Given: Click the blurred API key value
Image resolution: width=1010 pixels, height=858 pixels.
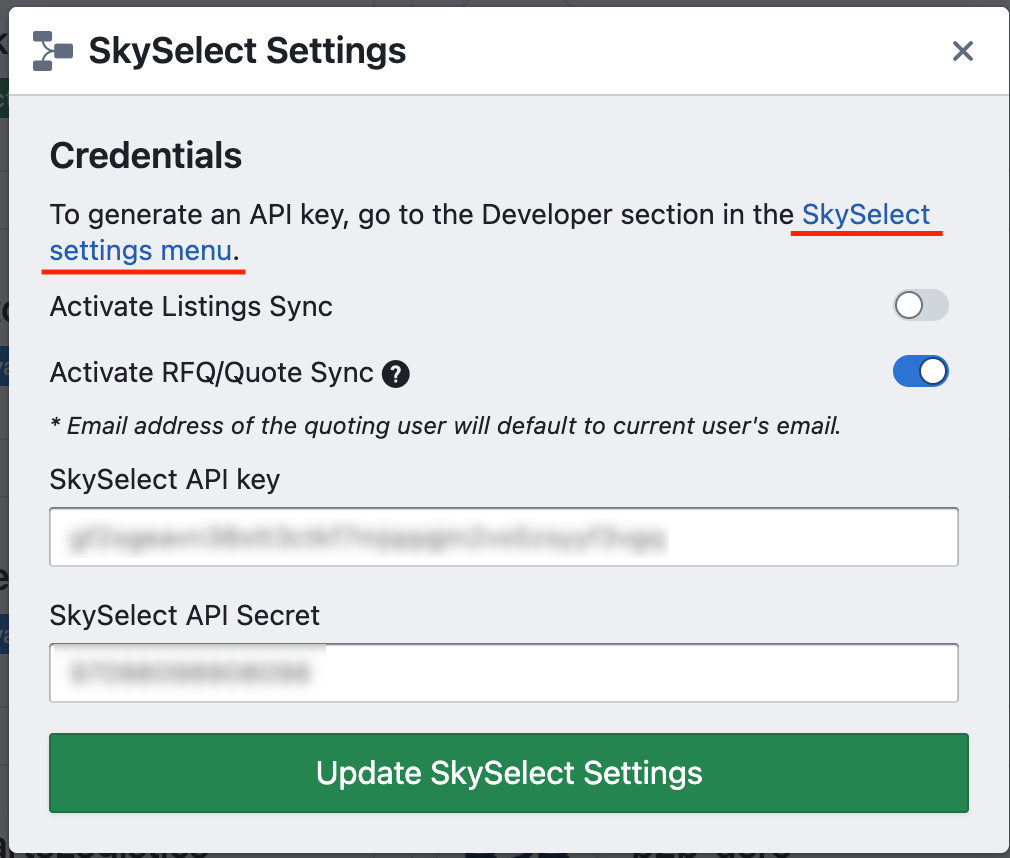Looking at the screenshot, I should [366, 539].
